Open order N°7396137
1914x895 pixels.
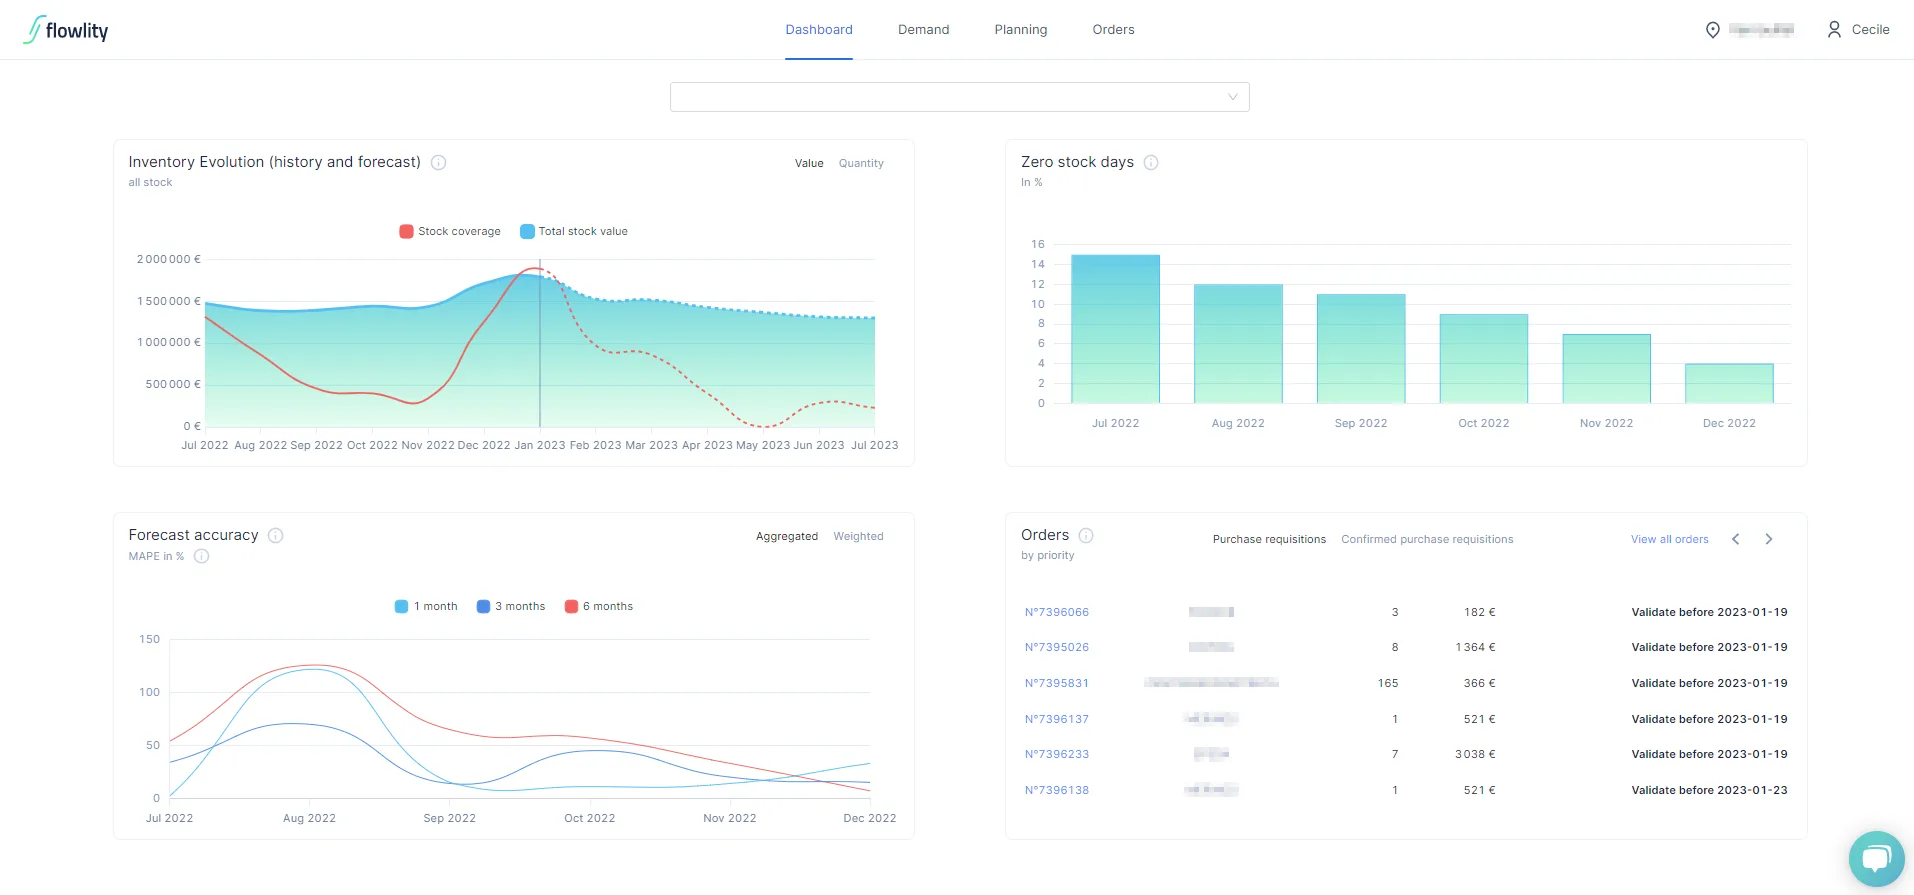click(1057, 719)
